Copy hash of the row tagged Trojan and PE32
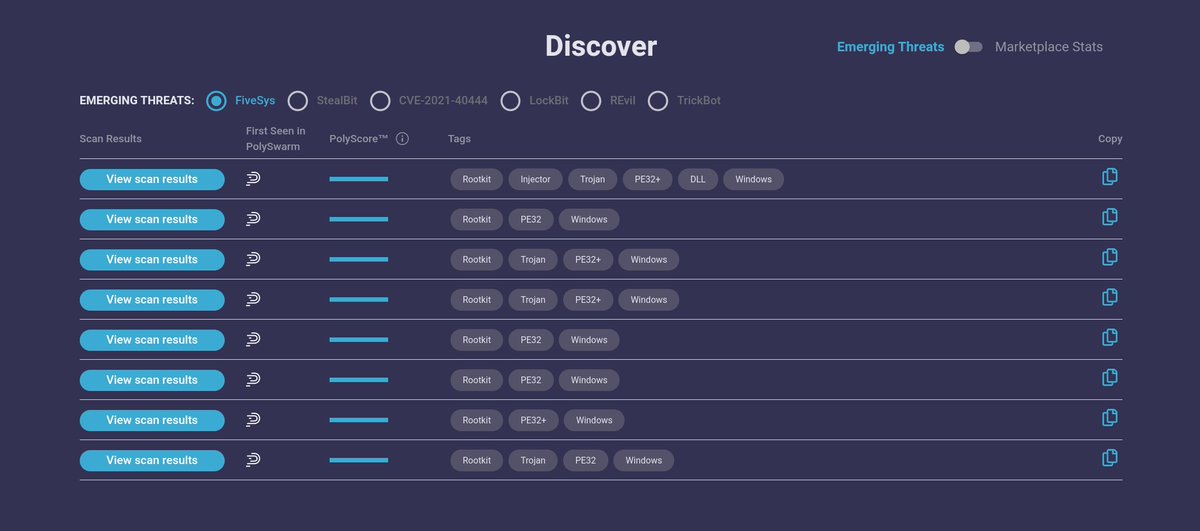 tap(1109, 458)
